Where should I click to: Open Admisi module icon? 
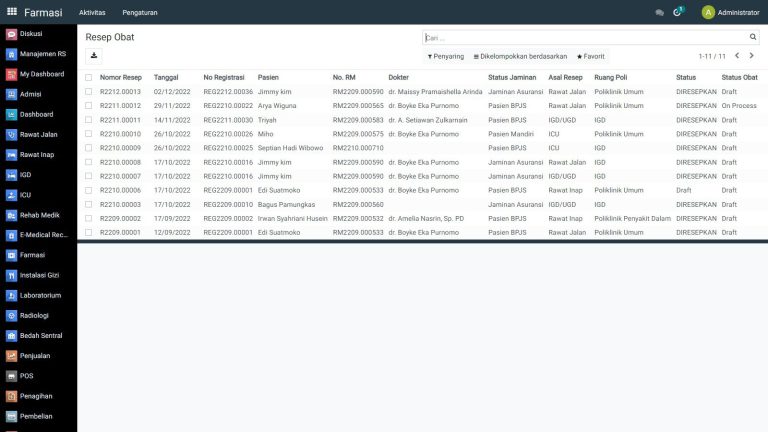coord(11,95)
